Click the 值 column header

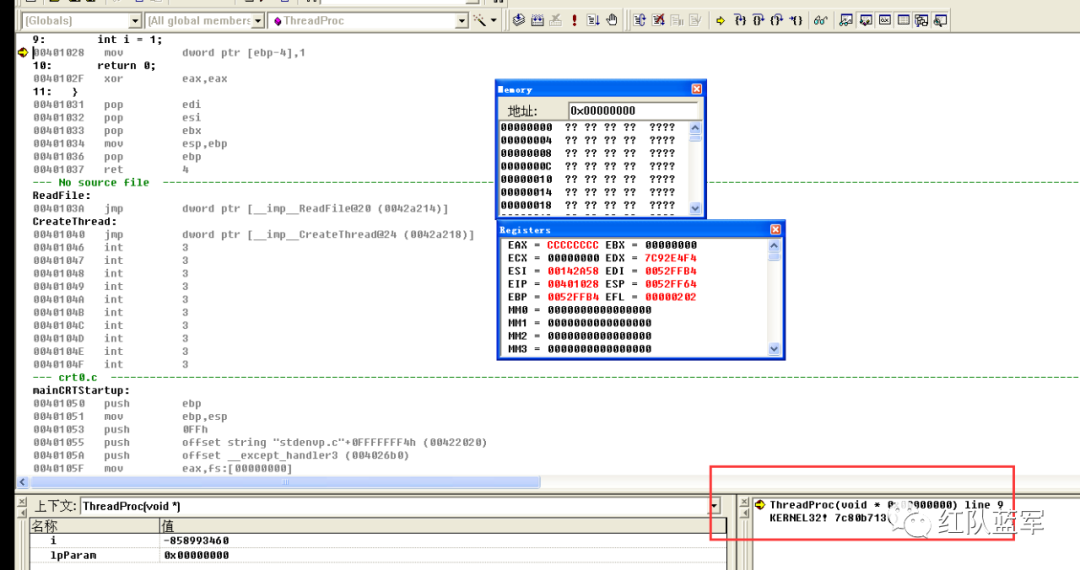tap(443, 527)
